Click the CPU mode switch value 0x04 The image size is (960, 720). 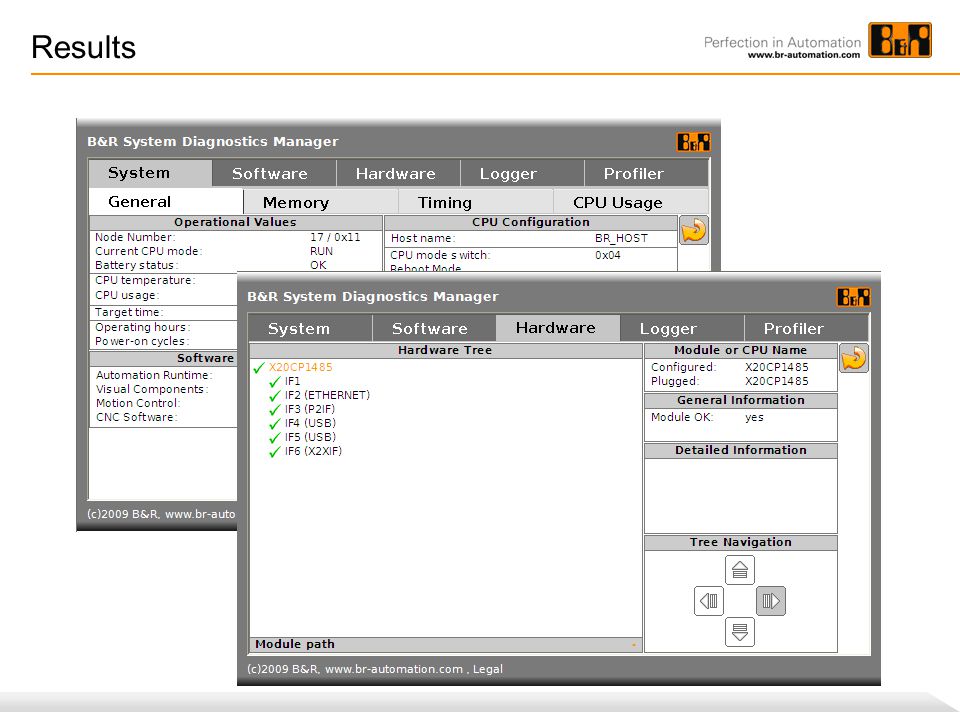[x=608, y=255]
